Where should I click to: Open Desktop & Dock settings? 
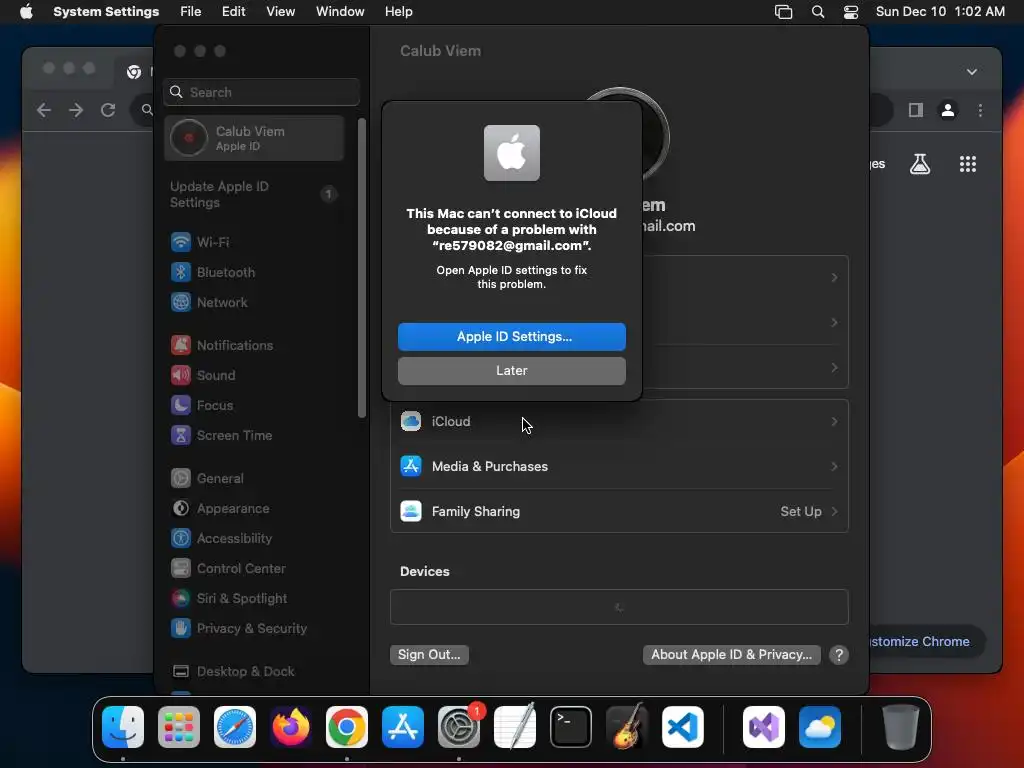click(254, 672)
